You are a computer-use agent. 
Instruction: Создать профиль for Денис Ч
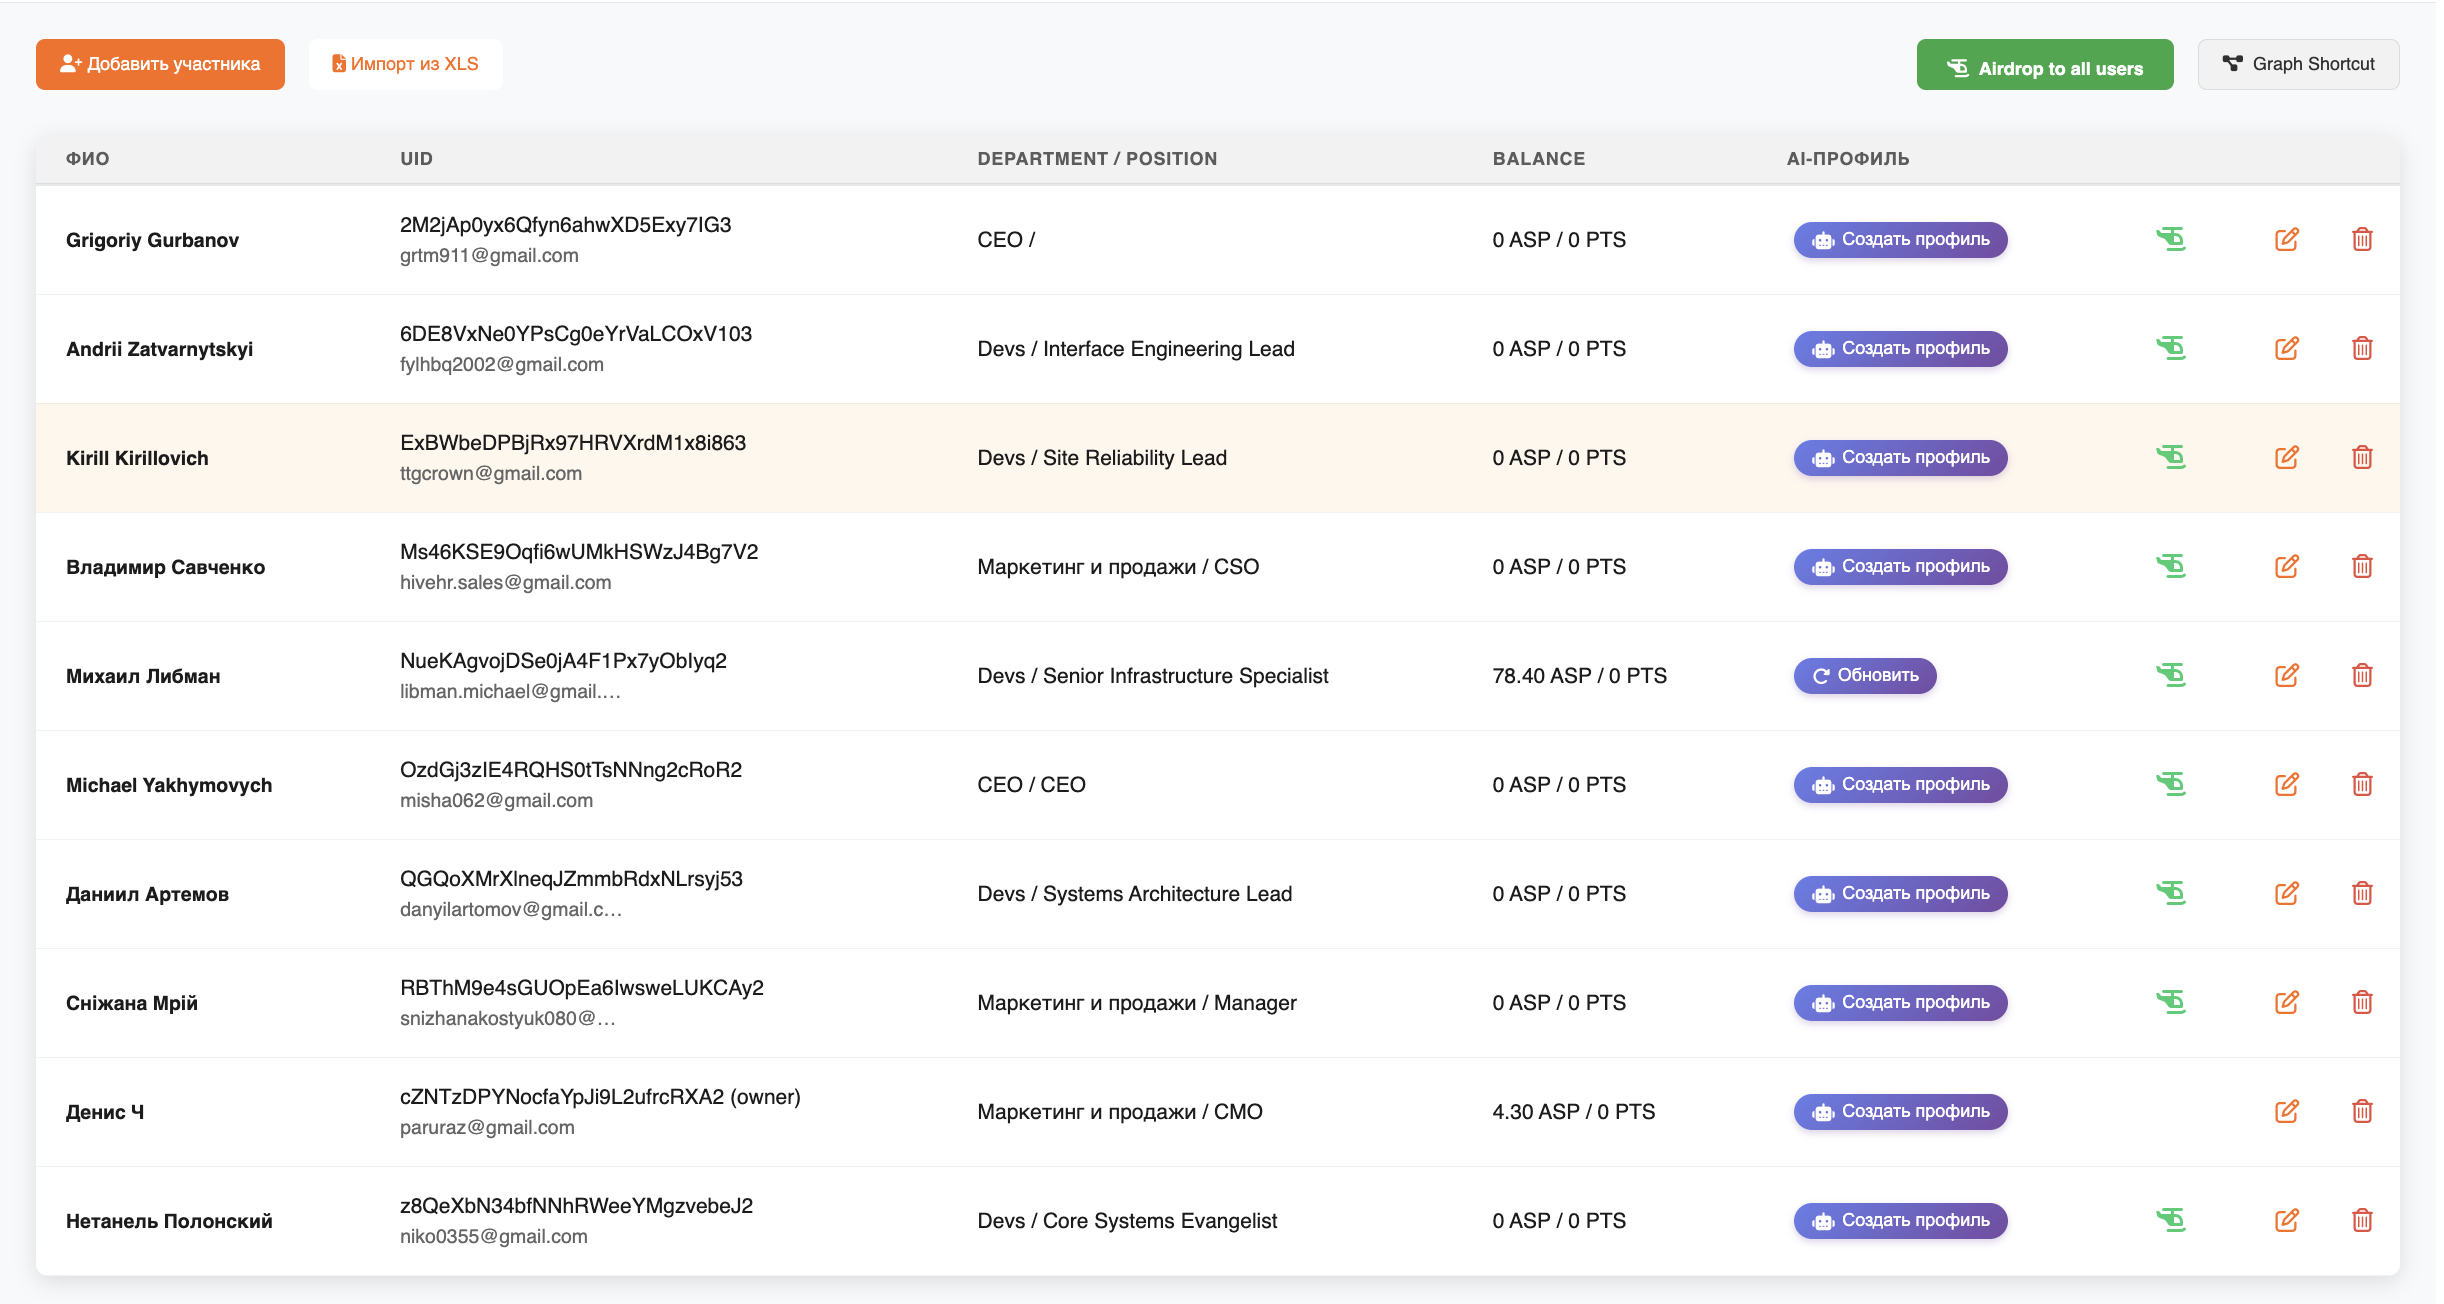(1900, 1111)
